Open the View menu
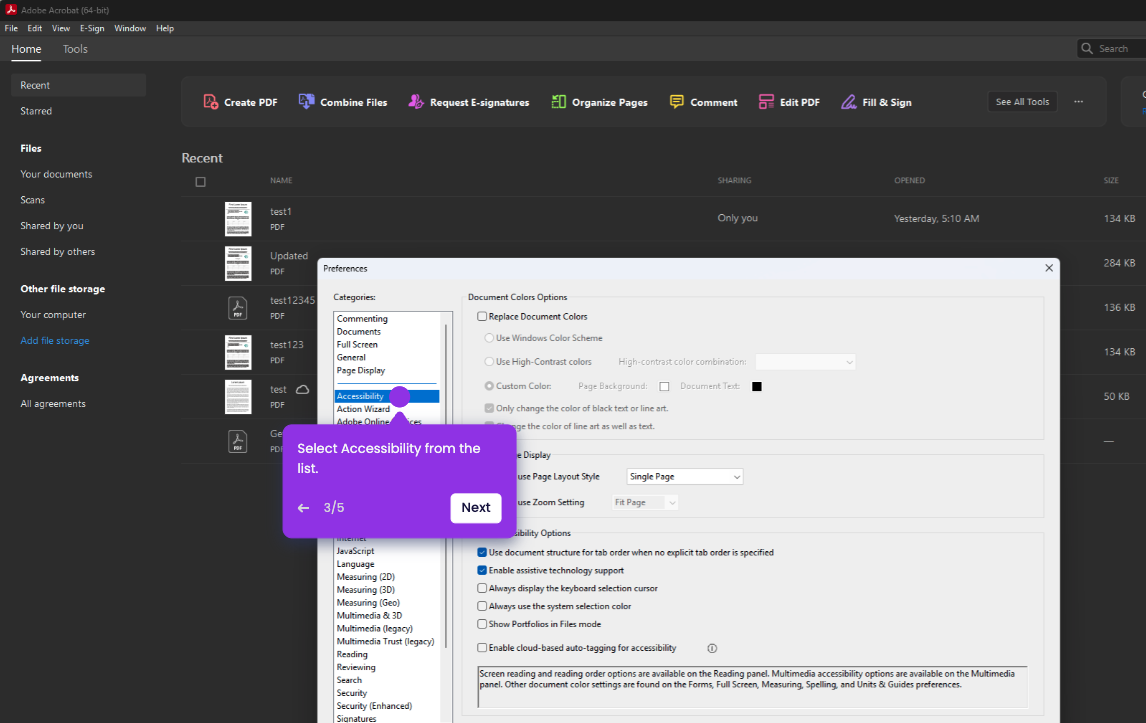 pos(61,28)
